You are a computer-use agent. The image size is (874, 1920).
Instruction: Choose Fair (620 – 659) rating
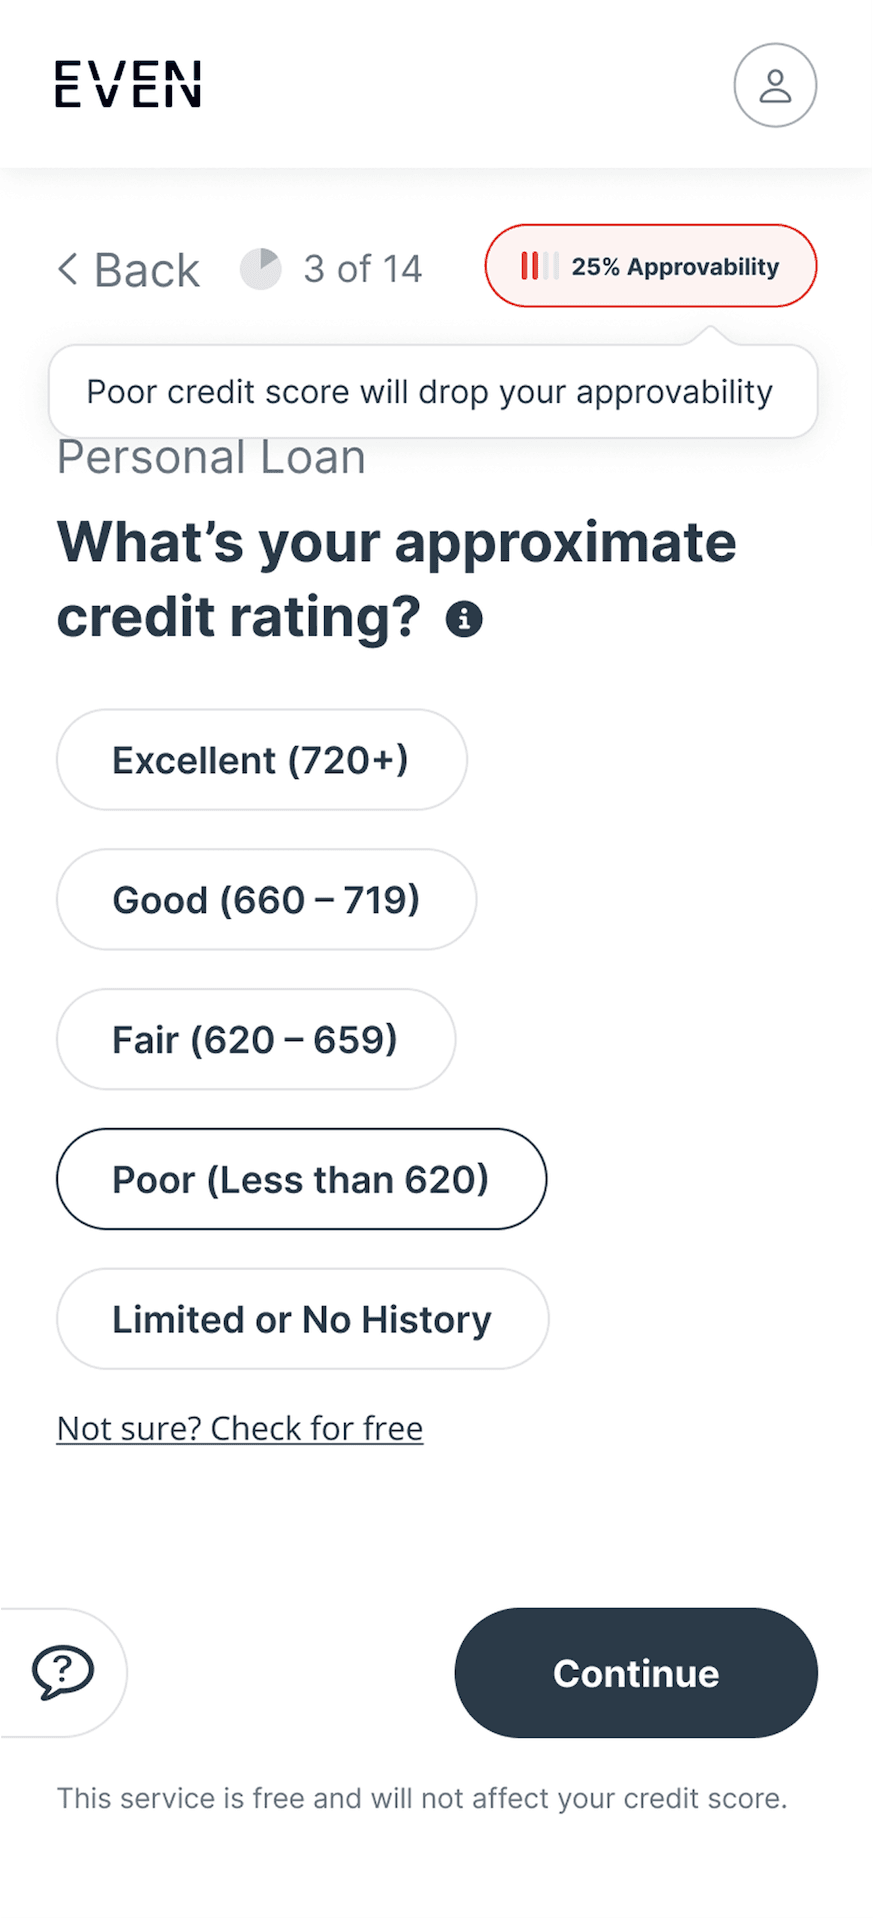(x=256, y=1040)
